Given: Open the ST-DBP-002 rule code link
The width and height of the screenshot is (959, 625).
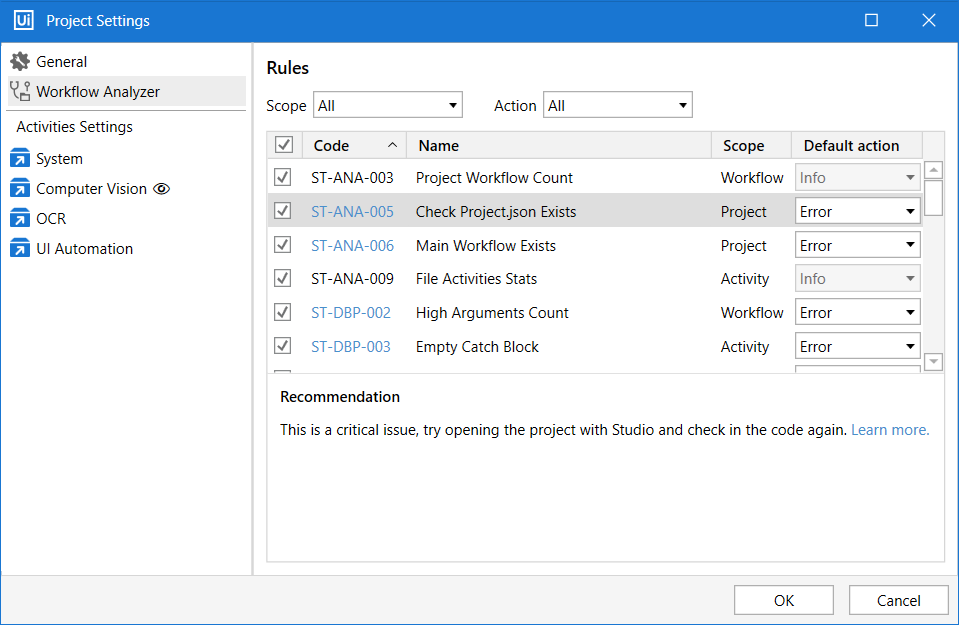Looking at the screenshot, I should [351, 313].
